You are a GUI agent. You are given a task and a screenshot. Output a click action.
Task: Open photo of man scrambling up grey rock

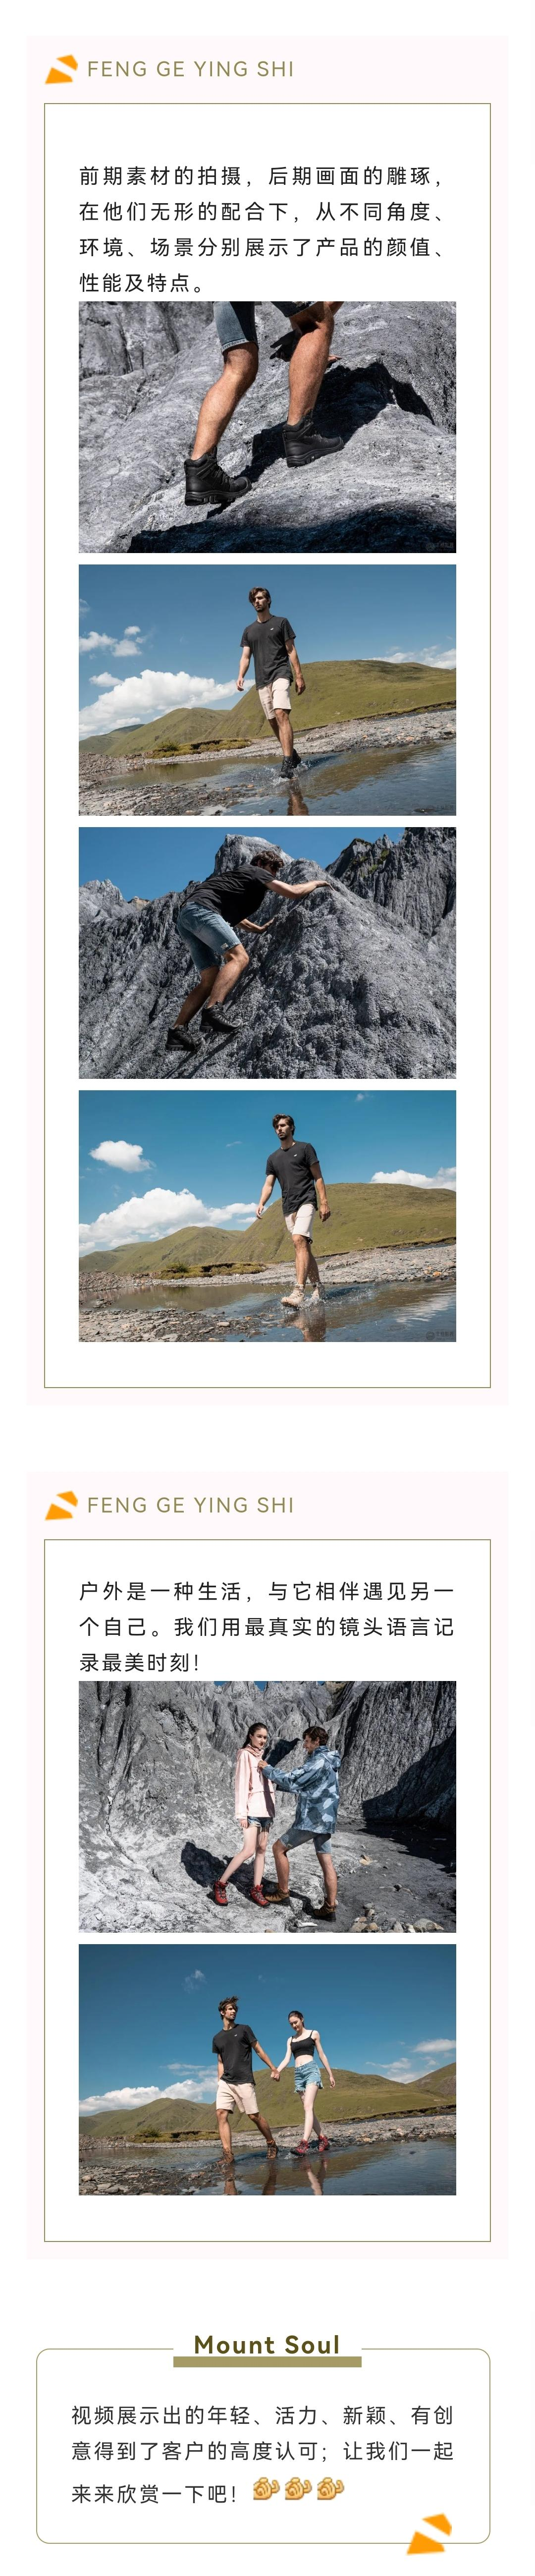pos(267,953)
